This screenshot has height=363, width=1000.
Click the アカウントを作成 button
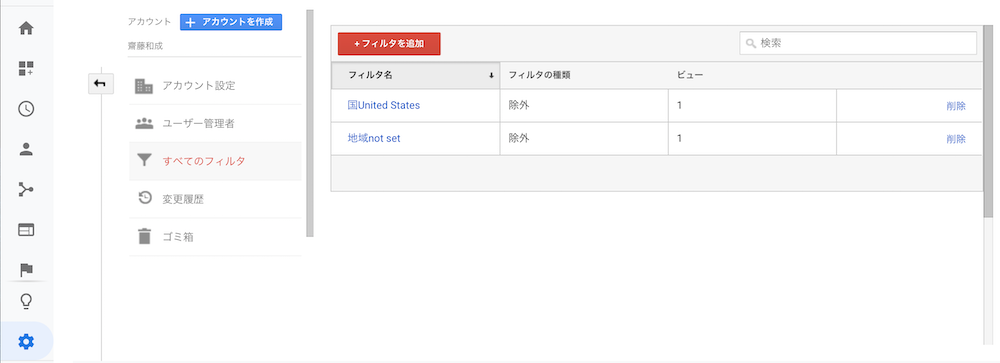[x=231, y=22]
